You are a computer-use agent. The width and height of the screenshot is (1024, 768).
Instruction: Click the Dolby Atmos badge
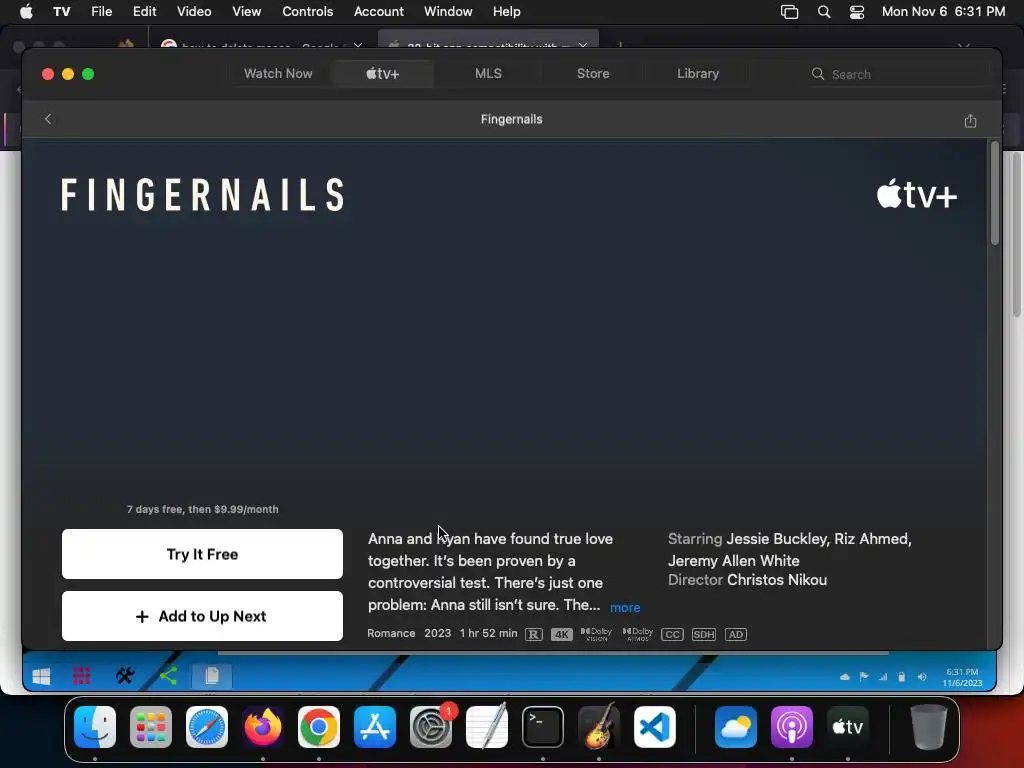637,634
